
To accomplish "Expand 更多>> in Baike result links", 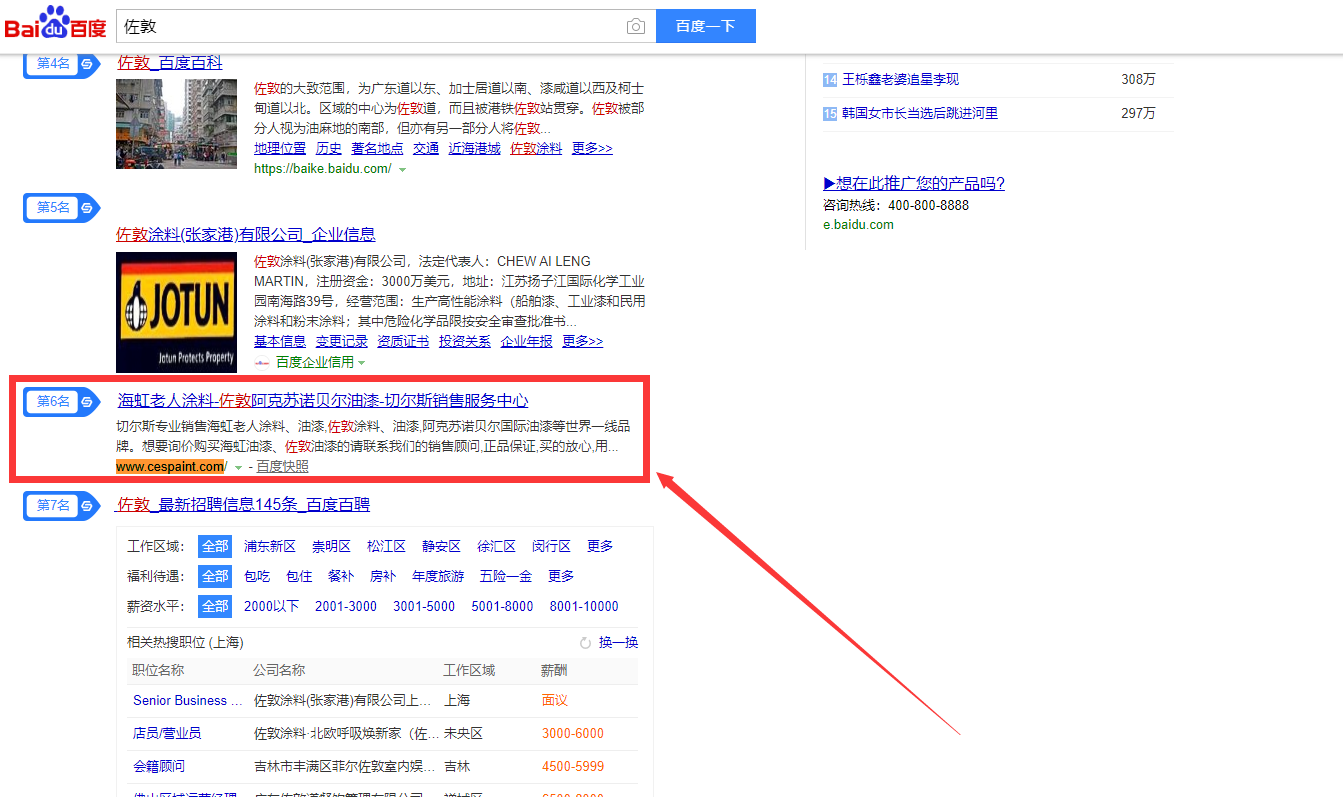I will click(592, 148).
